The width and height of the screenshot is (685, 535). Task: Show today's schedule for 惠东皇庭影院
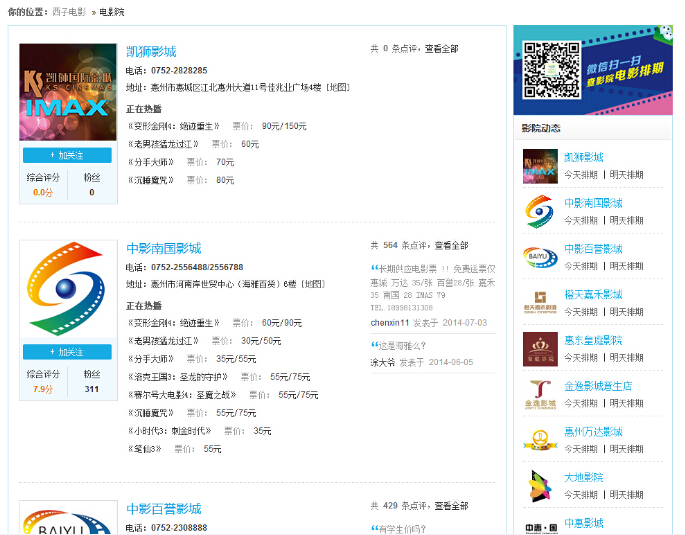click(581, 358)
